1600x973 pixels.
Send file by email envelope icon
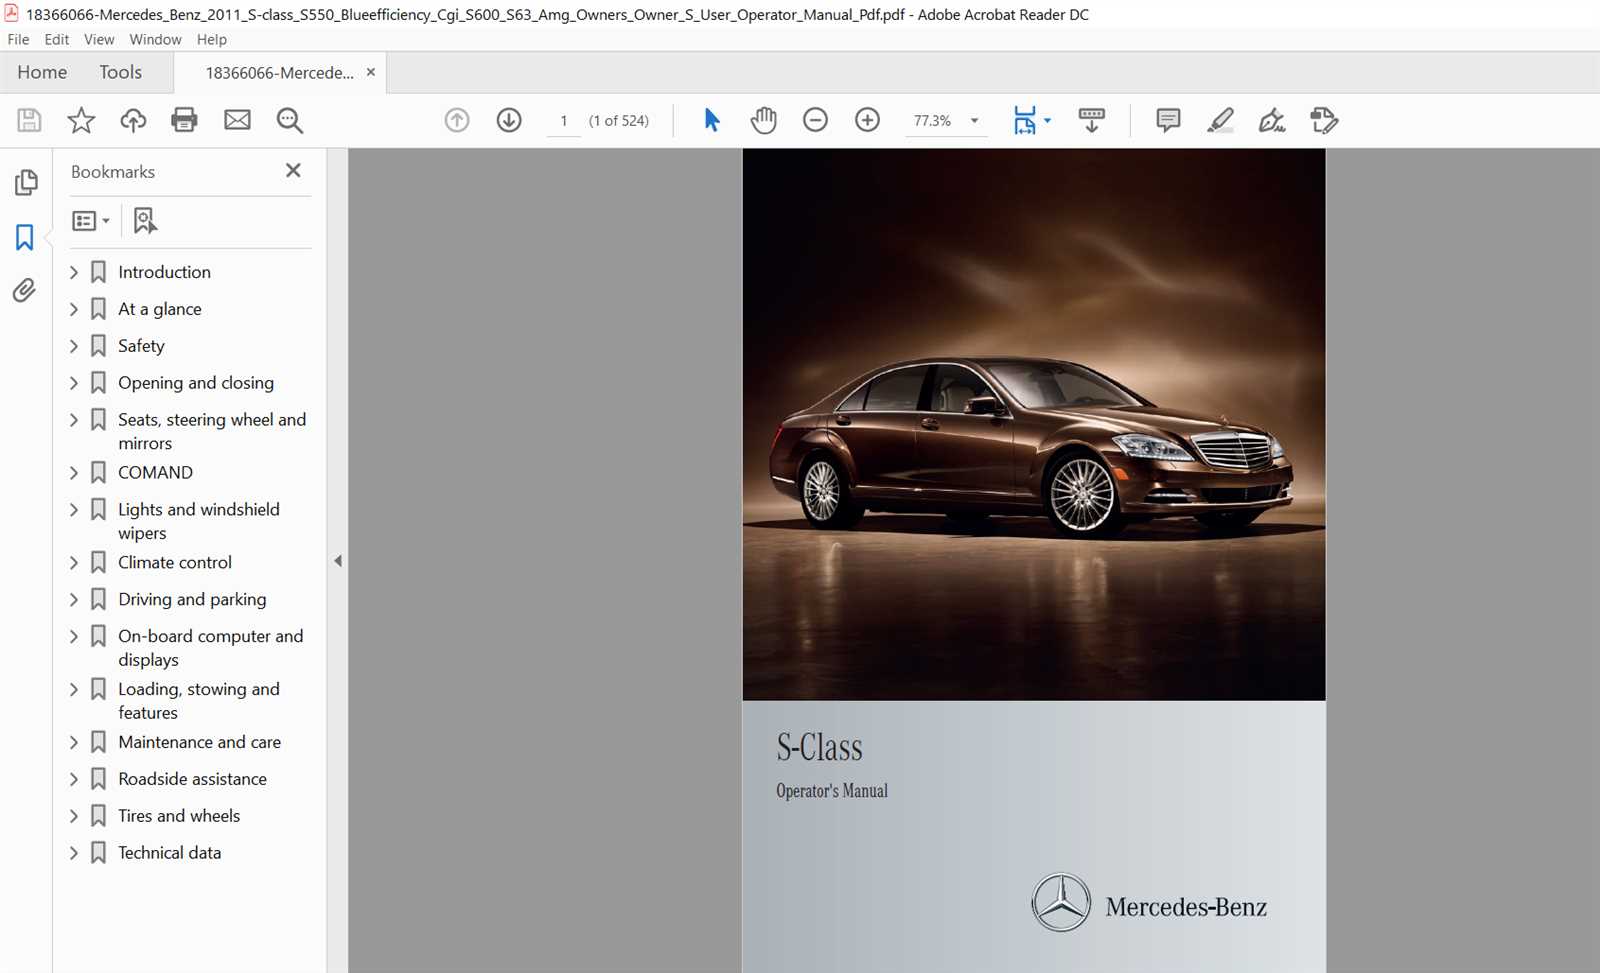tap(237, 121)
